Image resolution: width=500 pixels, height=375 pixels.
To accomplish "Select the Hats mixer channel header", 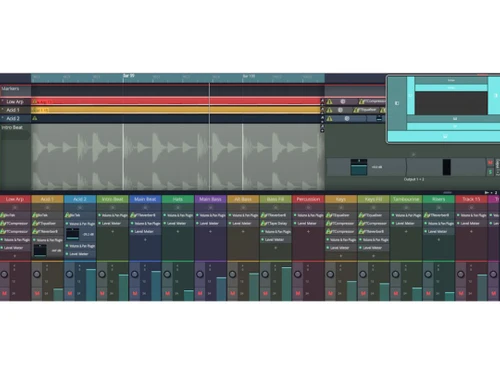I will [x=178, y=199].
